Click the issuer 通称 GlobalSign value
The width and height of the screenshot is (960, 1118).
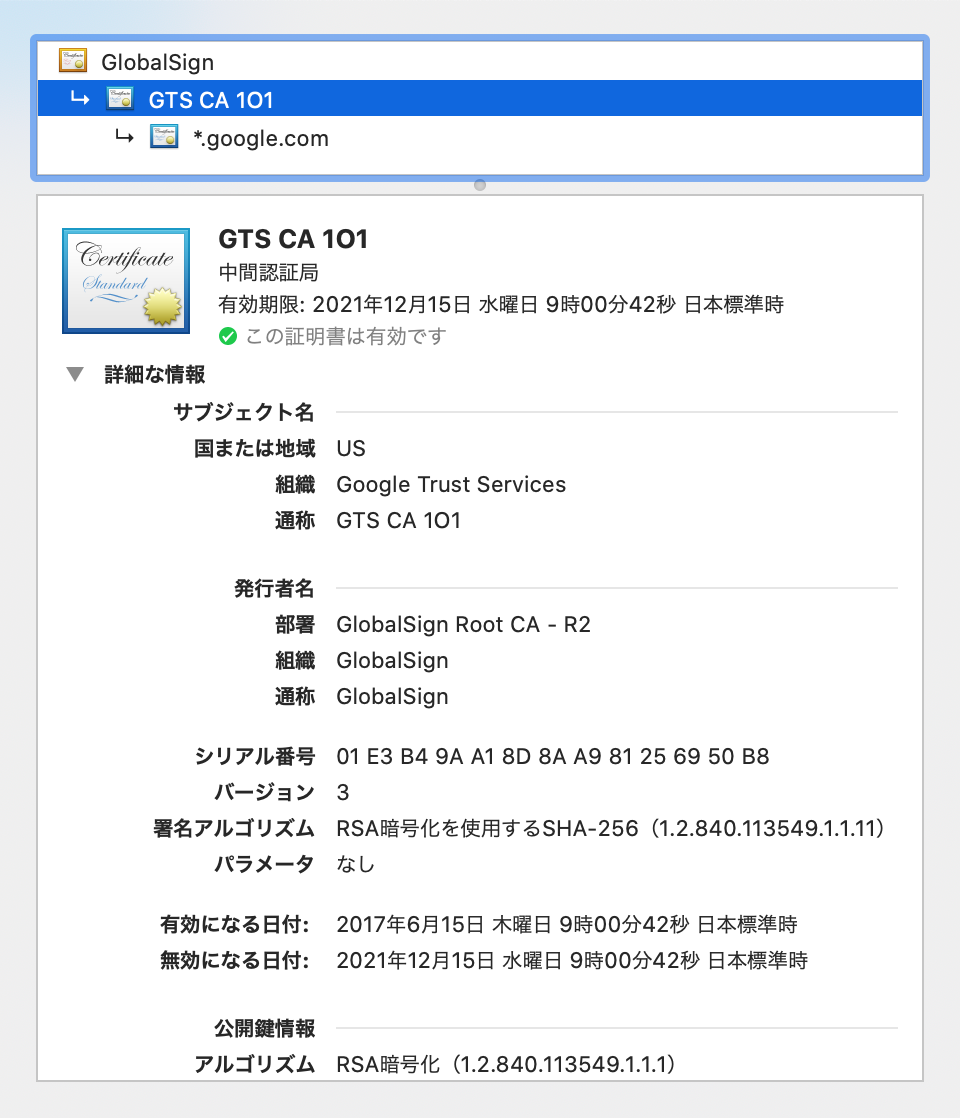(x=392, y=697)
